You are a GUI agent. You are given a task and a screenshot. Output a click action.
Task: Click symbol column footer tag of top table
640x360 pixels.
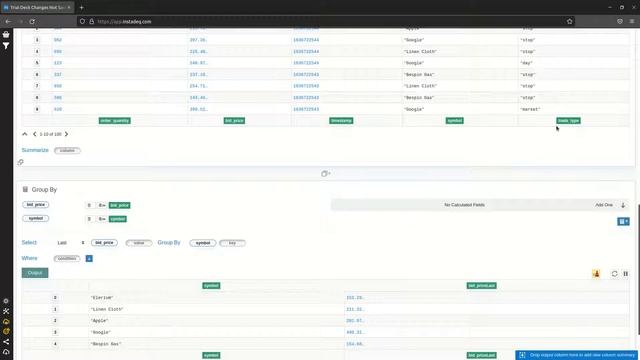tap(454, 121)
